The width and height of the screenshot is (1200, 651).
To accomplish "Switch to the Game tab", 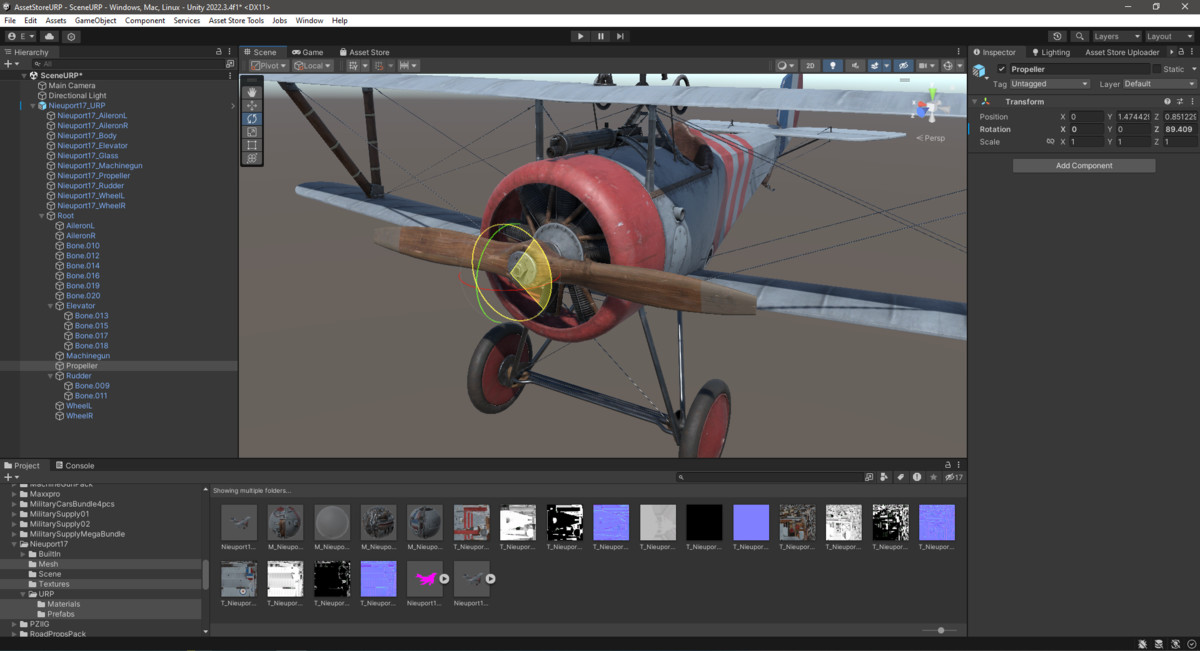I will tap(307, 51).
